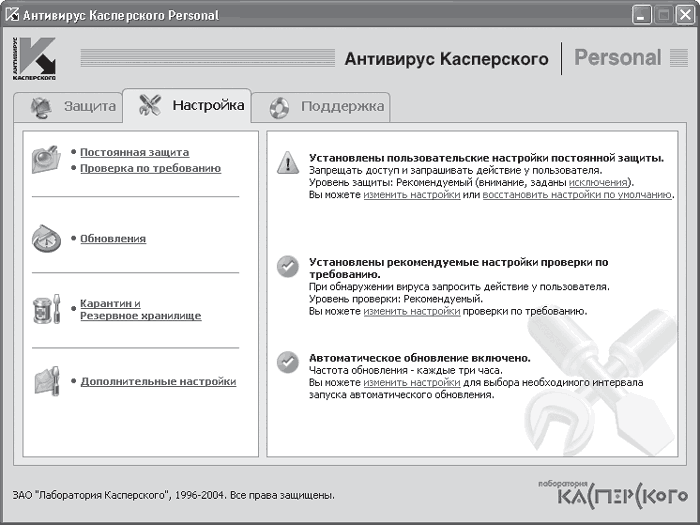The height and width of the screenshot is (525, 700).
Task: Click 'Запрещать доступ и запрашивать действие' text line
Action: (x=455, y=170)
